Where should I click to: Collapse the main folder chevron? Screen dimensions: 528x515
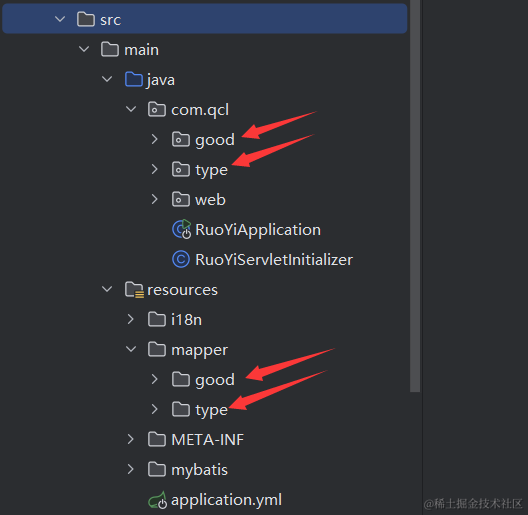[x=84, y=49]
